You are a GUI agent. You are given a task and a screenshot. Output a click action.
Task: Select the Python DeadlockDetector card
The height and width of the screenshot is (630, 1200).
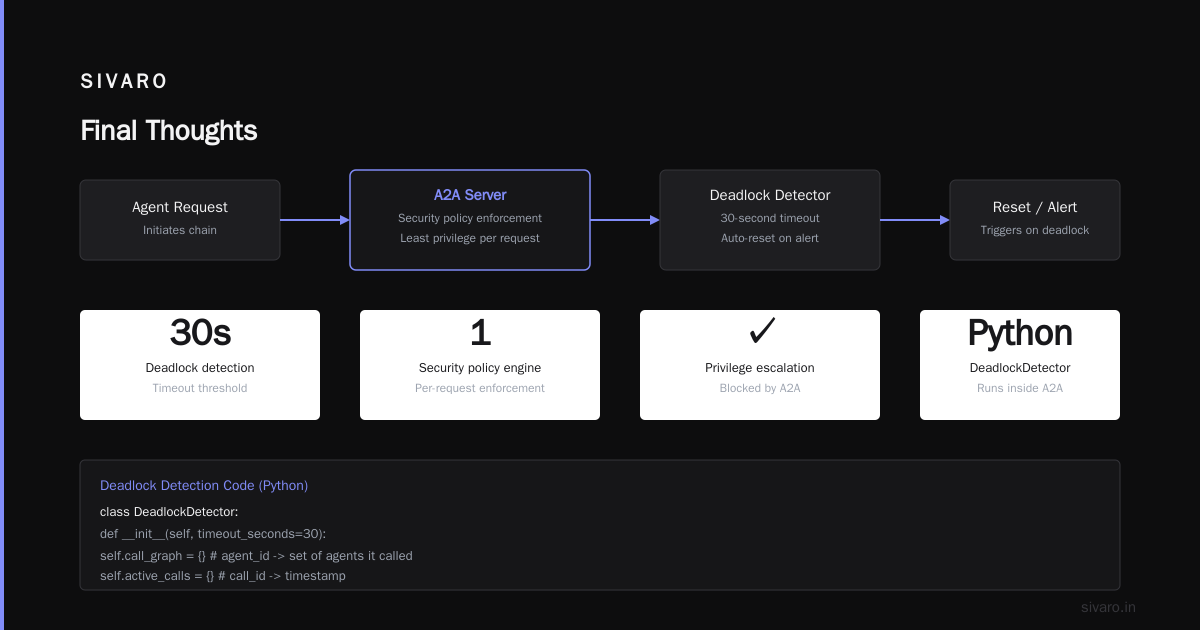click(x=1020, y=365)
